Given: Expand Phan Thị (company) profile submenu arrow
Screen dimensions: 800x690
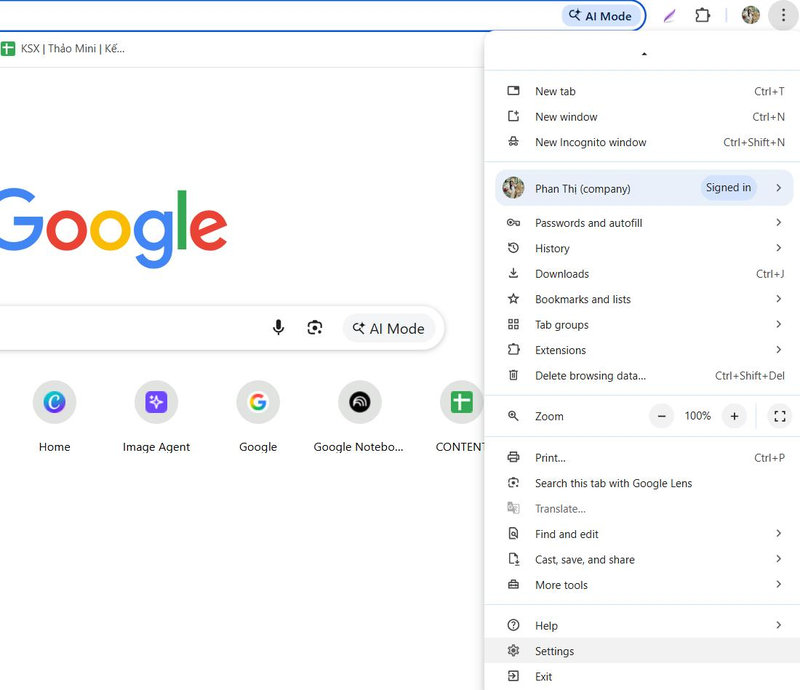Looking at the screenshot, I should click(779, 188).
